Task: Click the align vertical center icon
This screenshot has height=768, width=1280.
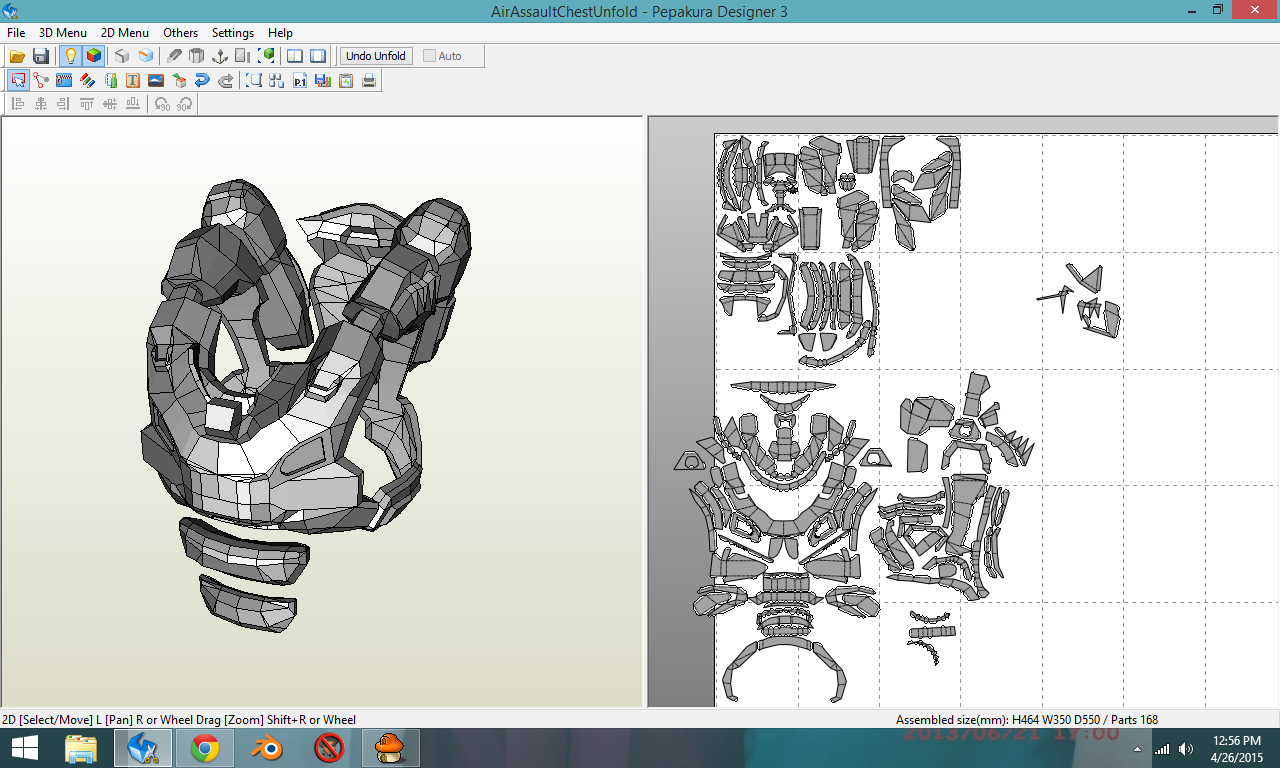Action: click(110, 104)
